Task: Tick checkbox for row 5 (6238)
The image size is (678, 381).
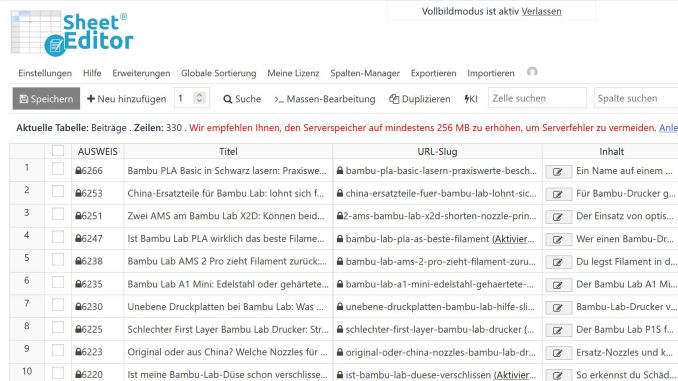Action: pyautogui.click(x=58, y=259)
